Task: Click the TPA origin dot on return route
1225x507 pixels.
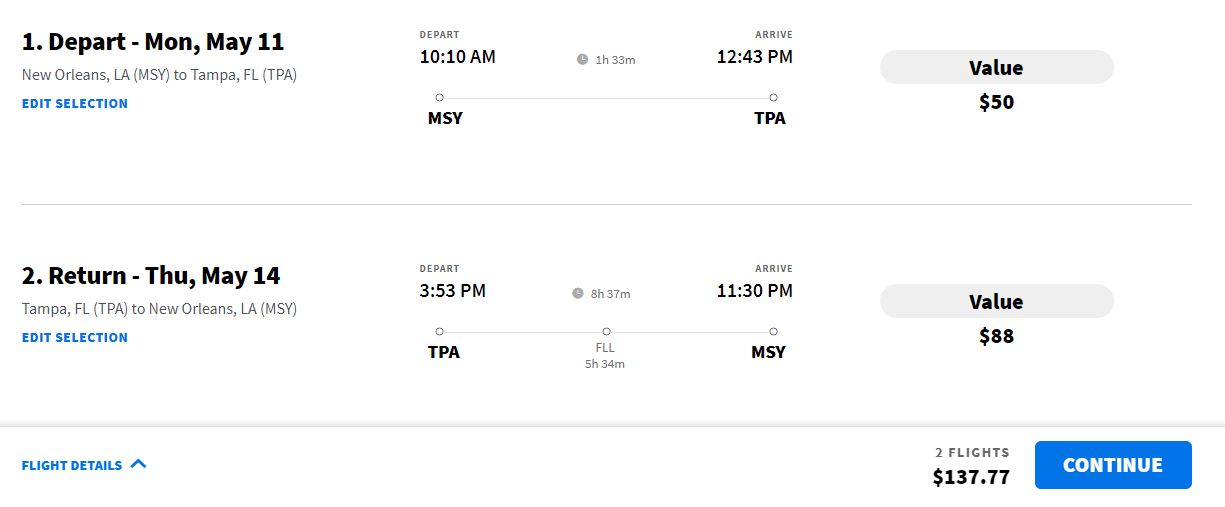Action: [x=439, y=331]
